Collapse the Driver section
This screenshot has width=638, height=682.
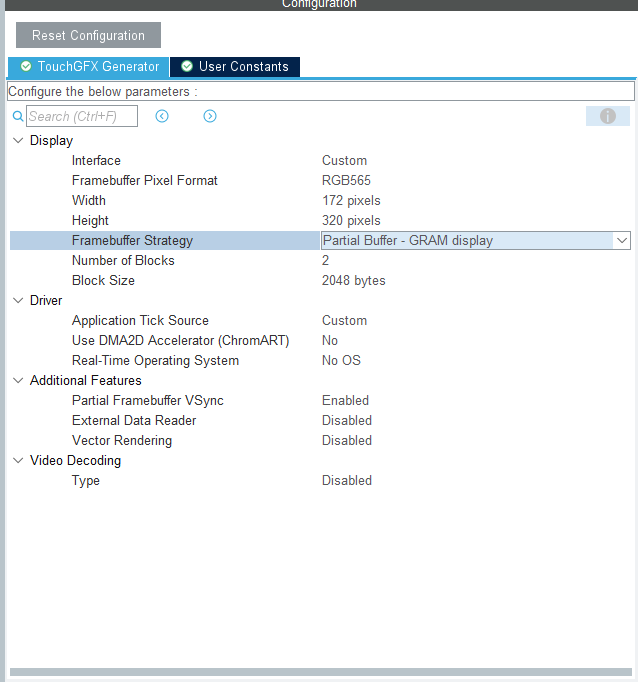(18, 301)
